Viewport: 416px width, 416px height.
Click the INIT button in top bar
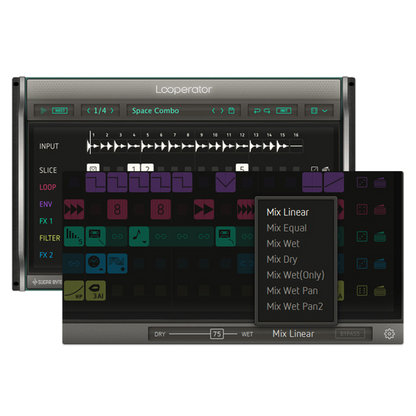[284, 110]
